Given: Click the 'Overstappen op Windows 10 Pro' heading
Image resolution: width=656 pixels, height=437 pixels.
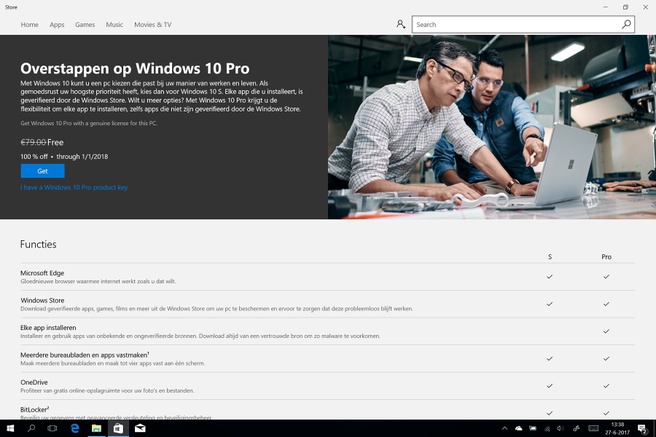Looking at the screenshot, I should click(135, 68).
